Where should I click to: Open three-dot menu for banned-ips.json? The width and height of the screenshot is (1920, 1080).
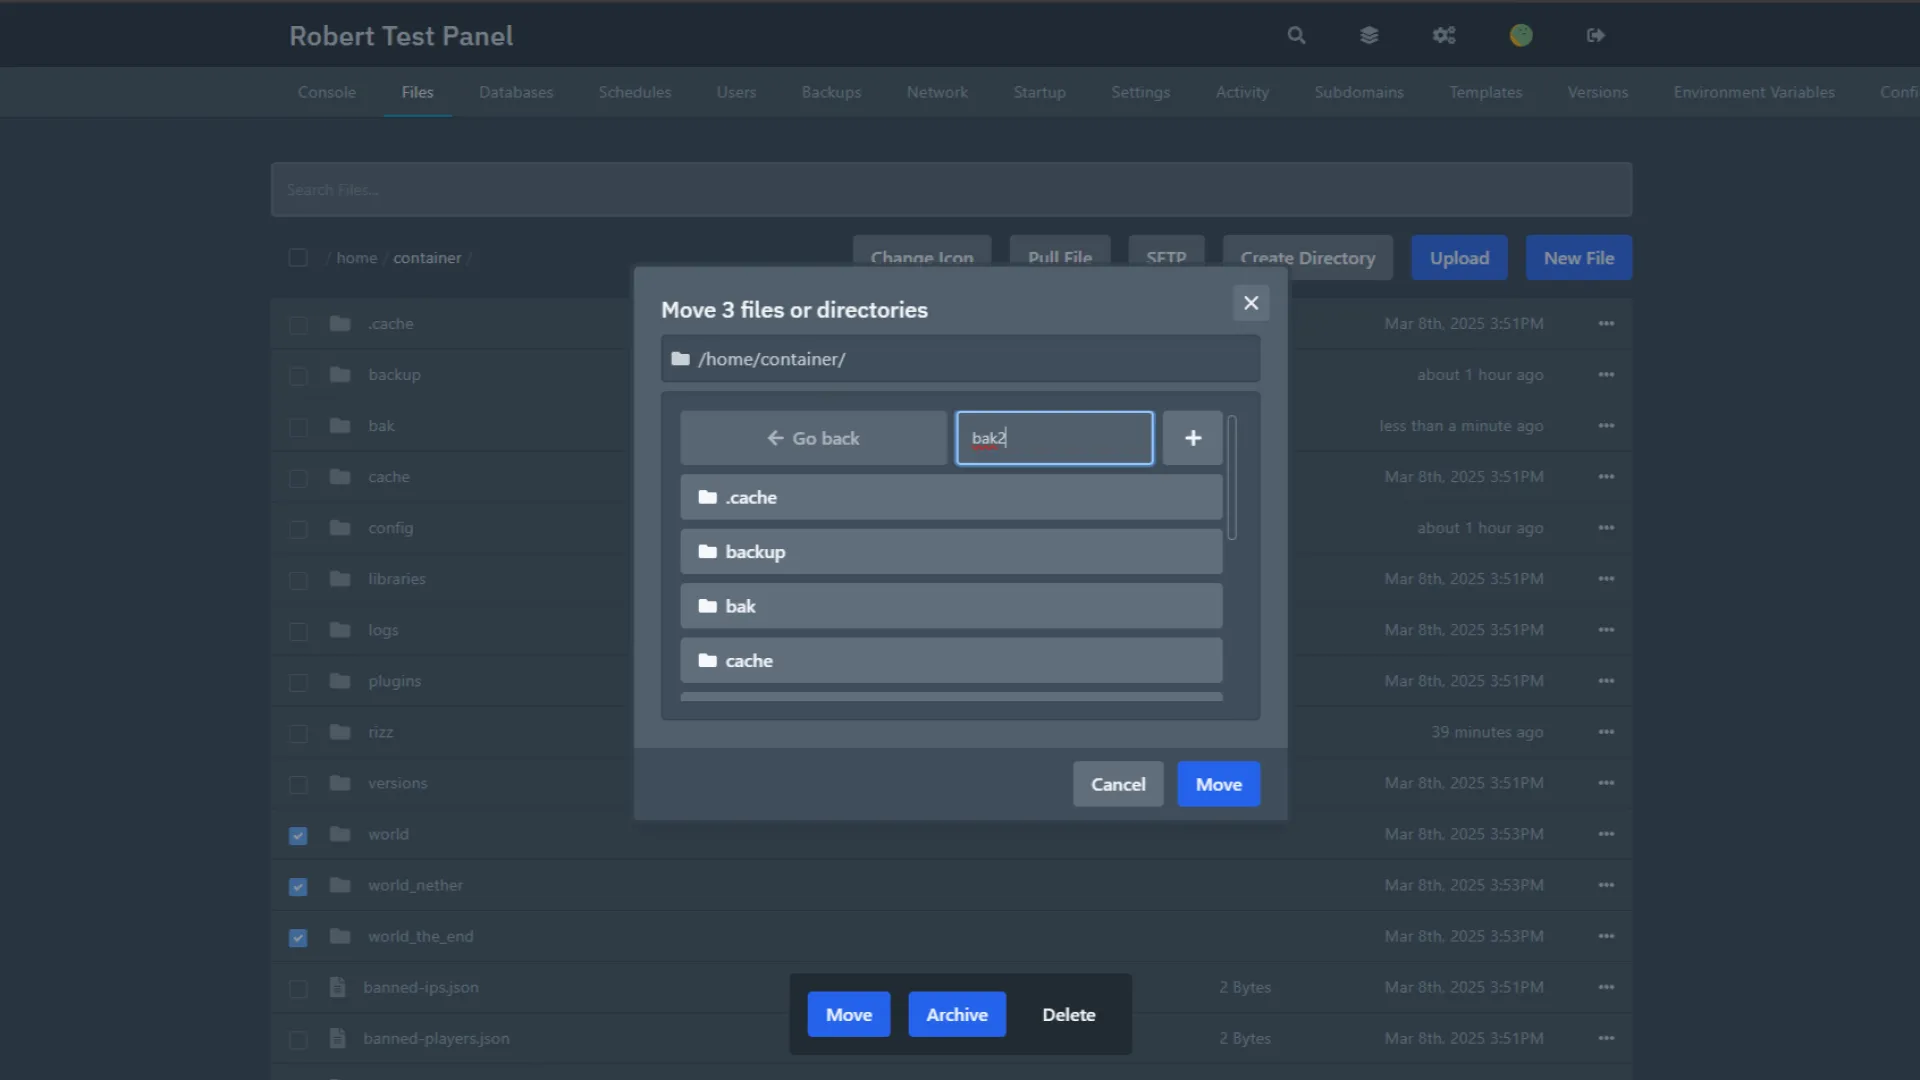[x=1606, y=987]
